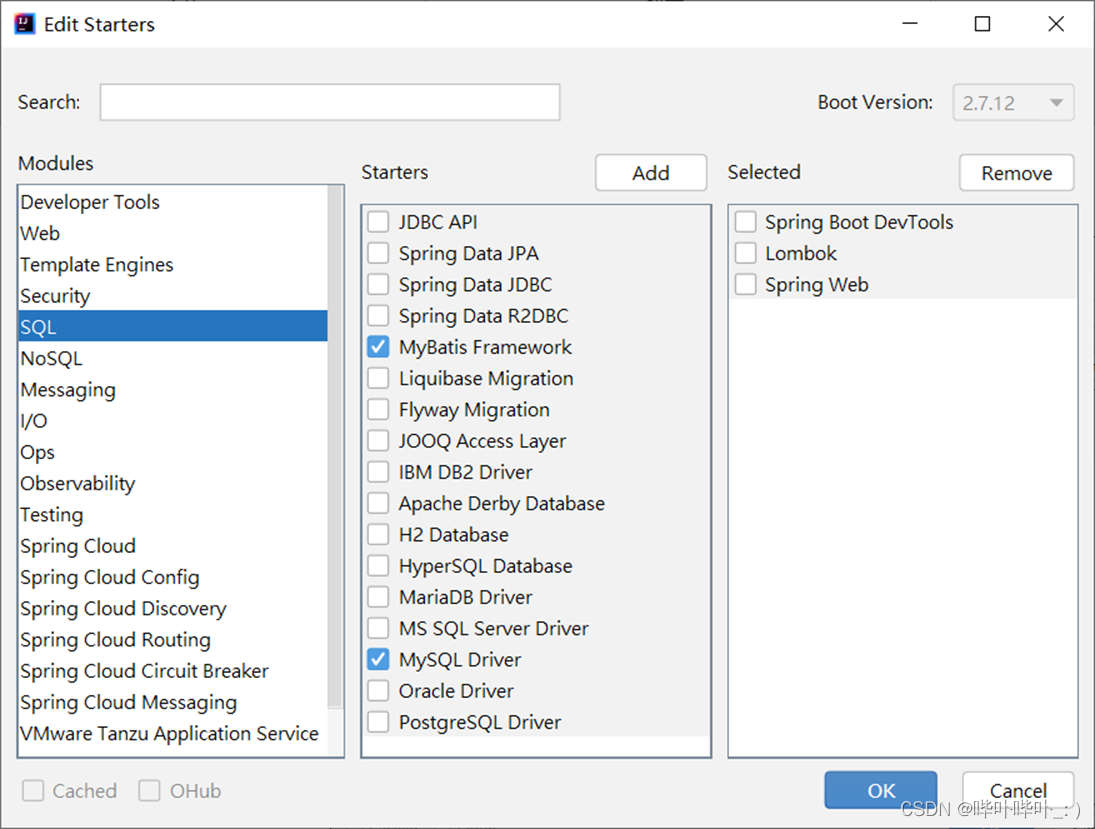The image size is (1095, 829).
Task: Uncheck the MySQL Driver starter
Action: [x=378, y=660]
